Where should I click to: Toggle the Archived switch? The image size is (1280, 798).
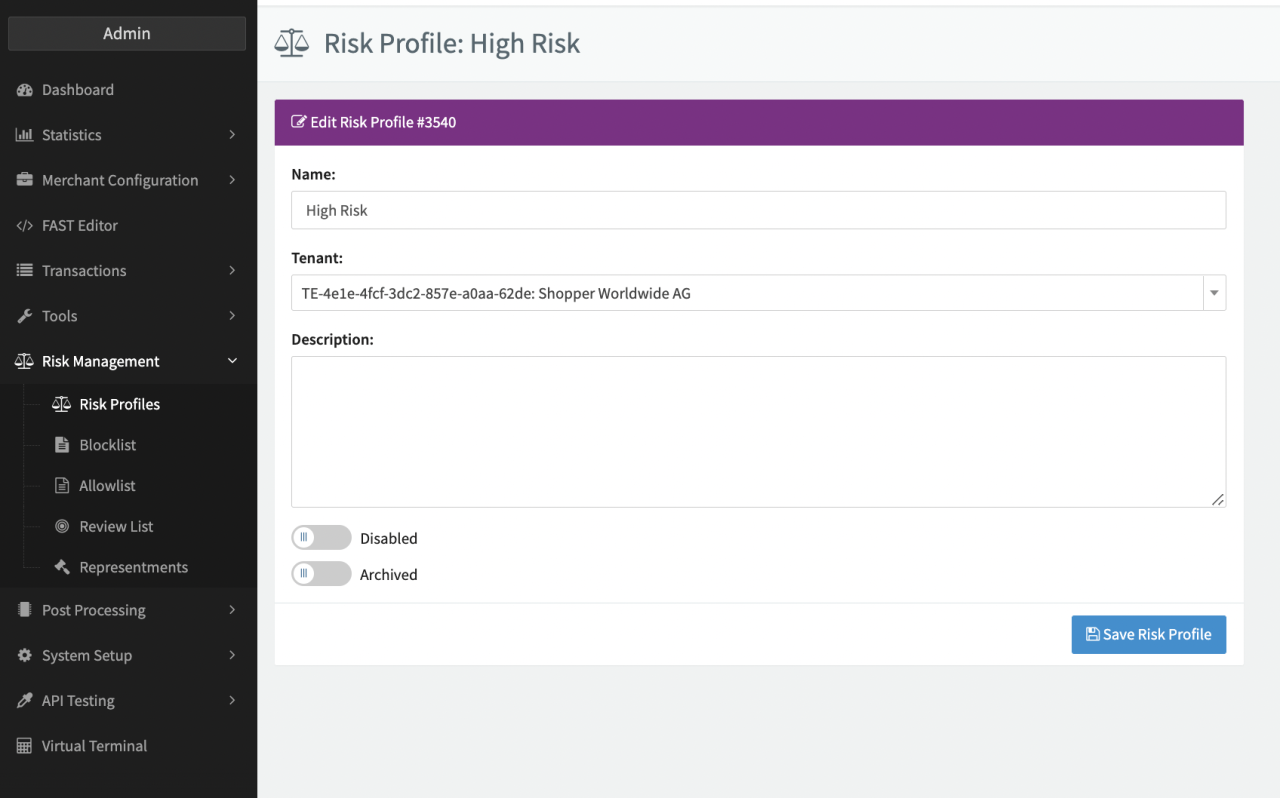pos(321,574)
